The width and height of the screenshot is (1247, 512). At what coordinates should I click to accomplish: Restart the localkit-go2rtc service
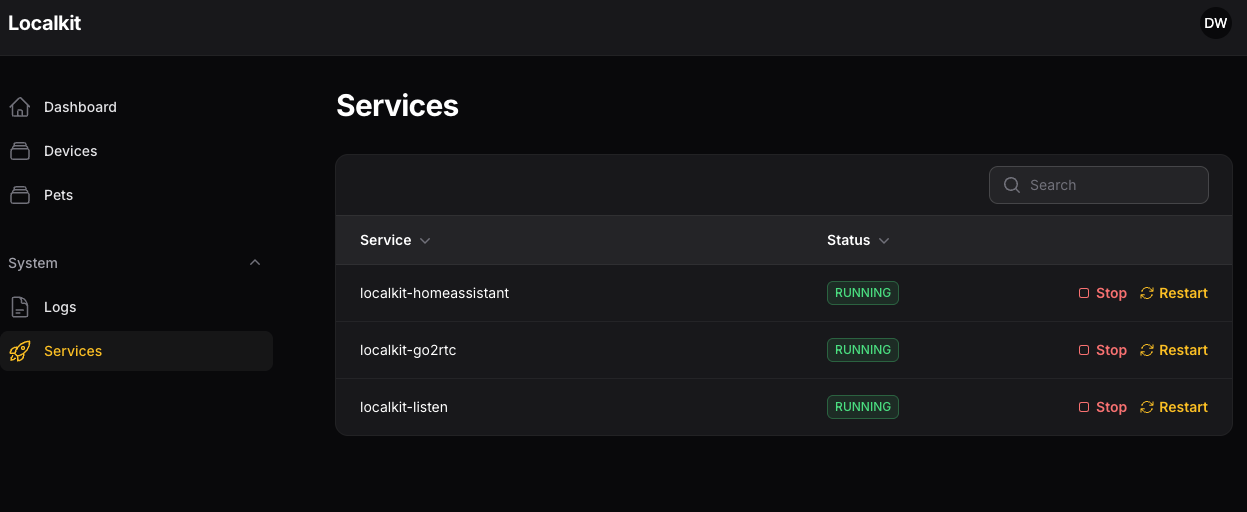click(1174, 350)
